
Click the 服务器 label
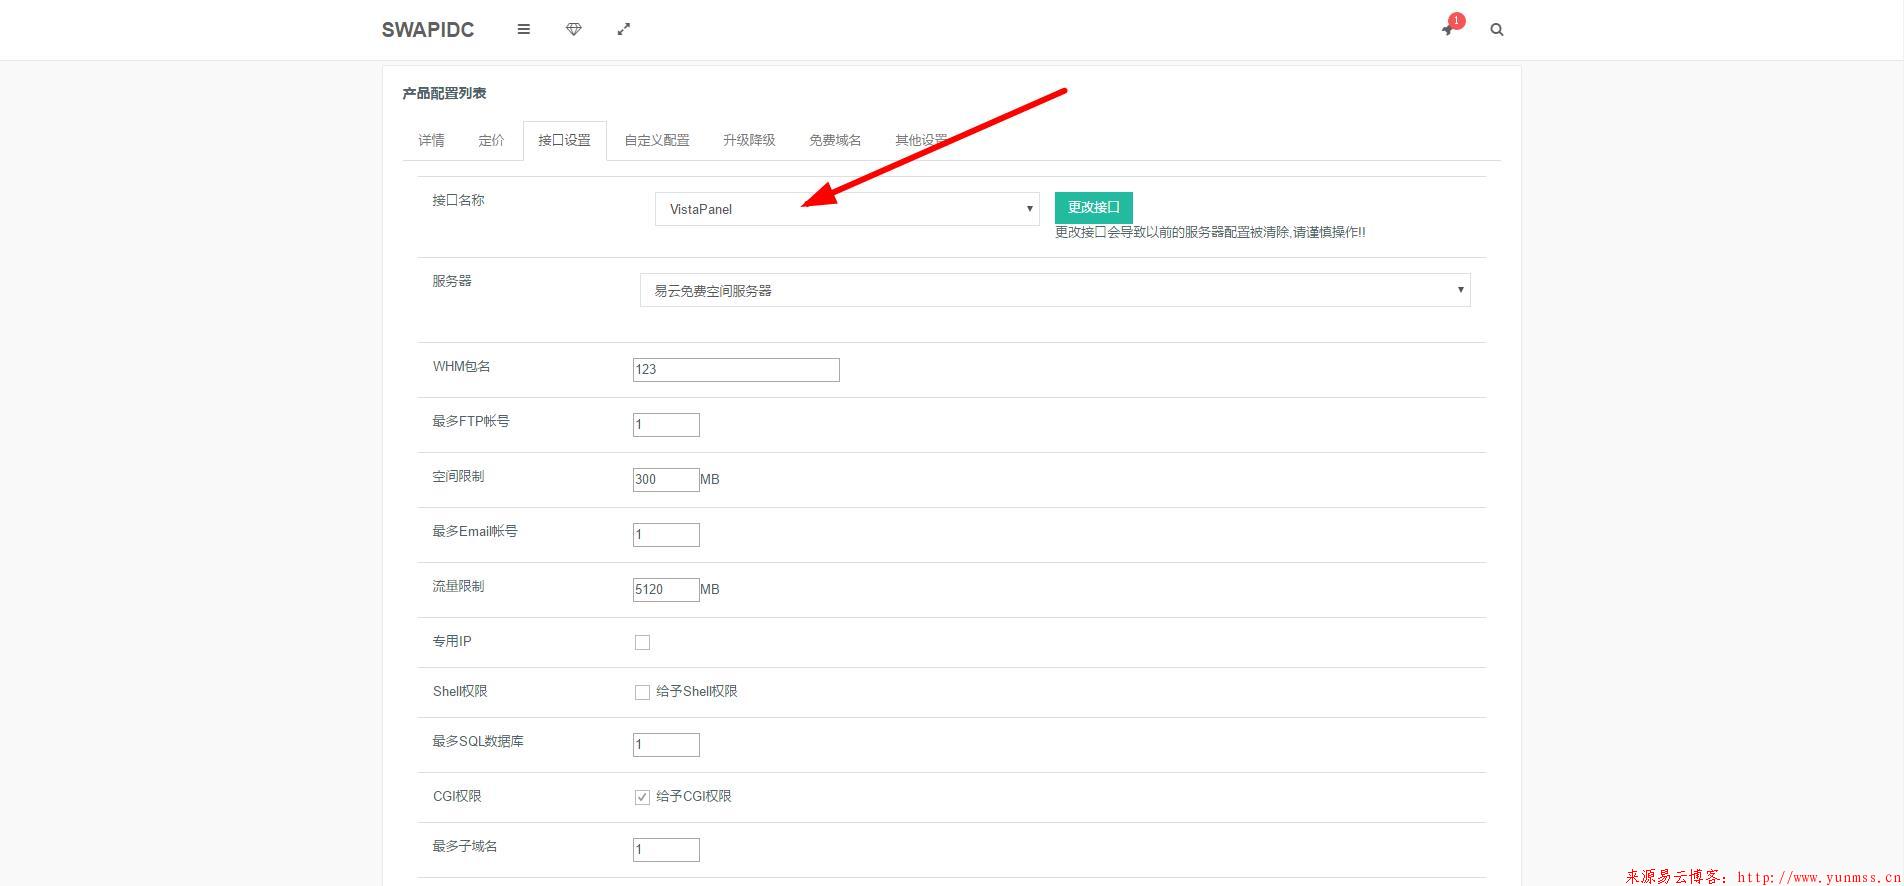(x=452, y=281)
